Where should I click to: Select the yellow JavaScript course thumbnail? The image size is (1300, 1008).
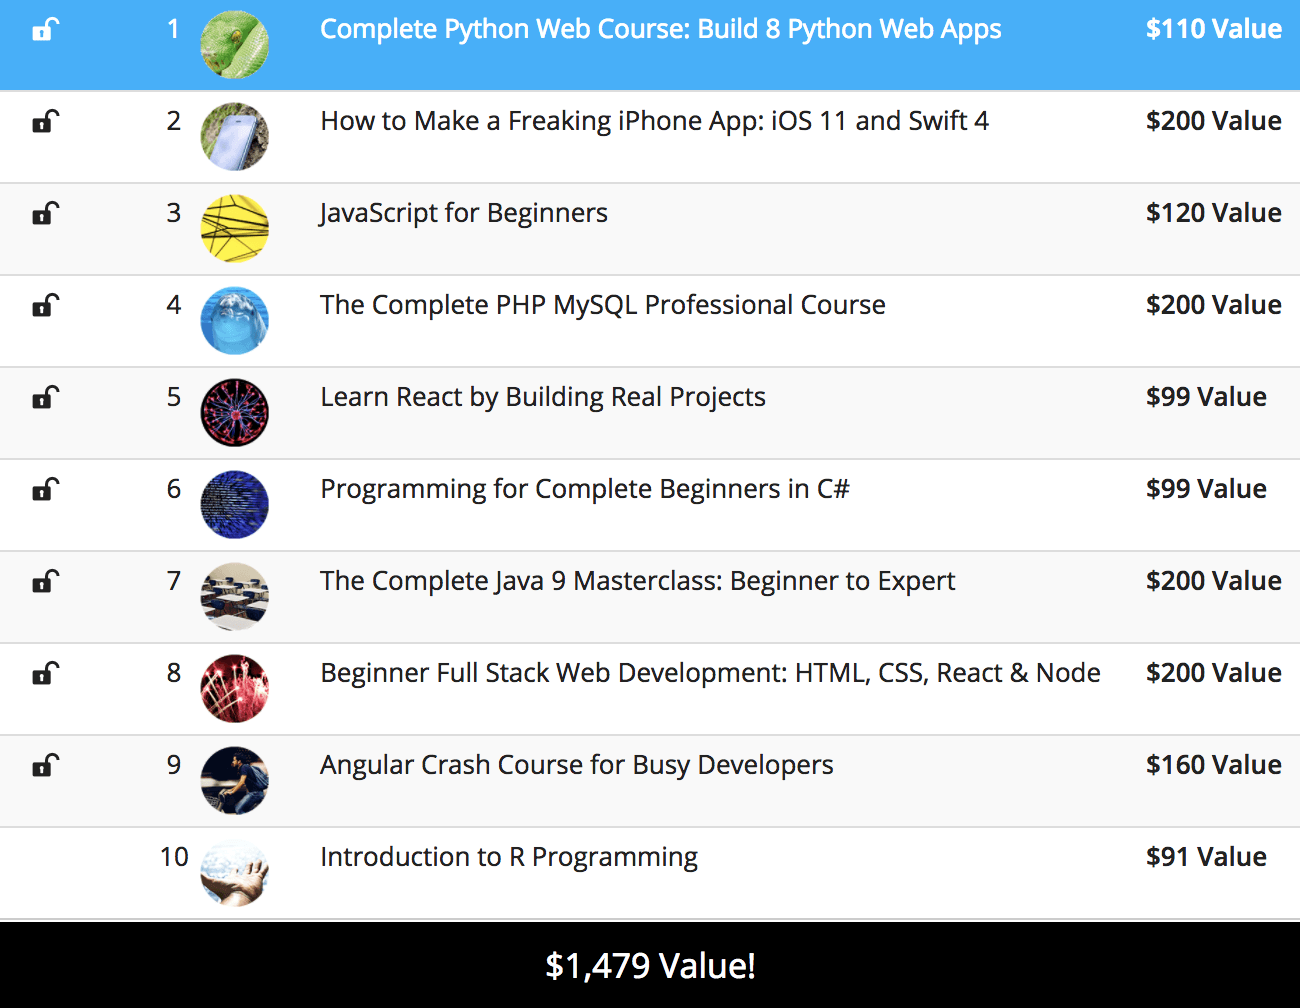(235, 229)
